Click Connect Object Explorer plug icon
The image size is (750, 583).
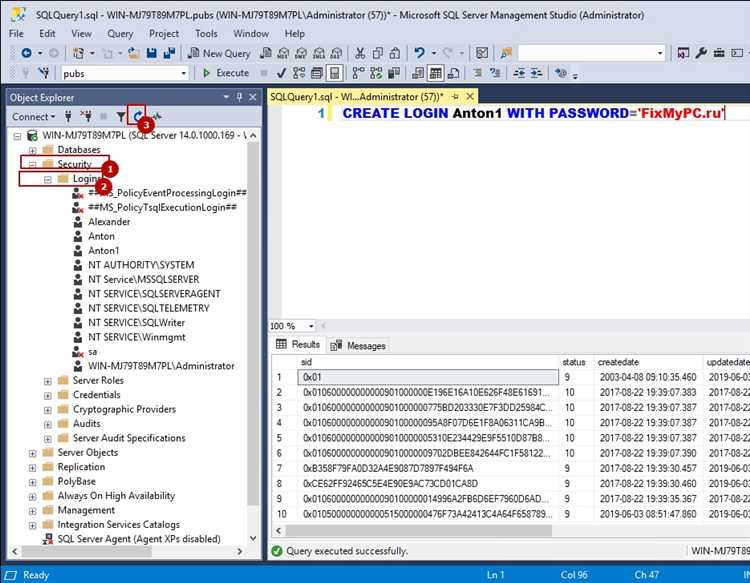point(68,116)
